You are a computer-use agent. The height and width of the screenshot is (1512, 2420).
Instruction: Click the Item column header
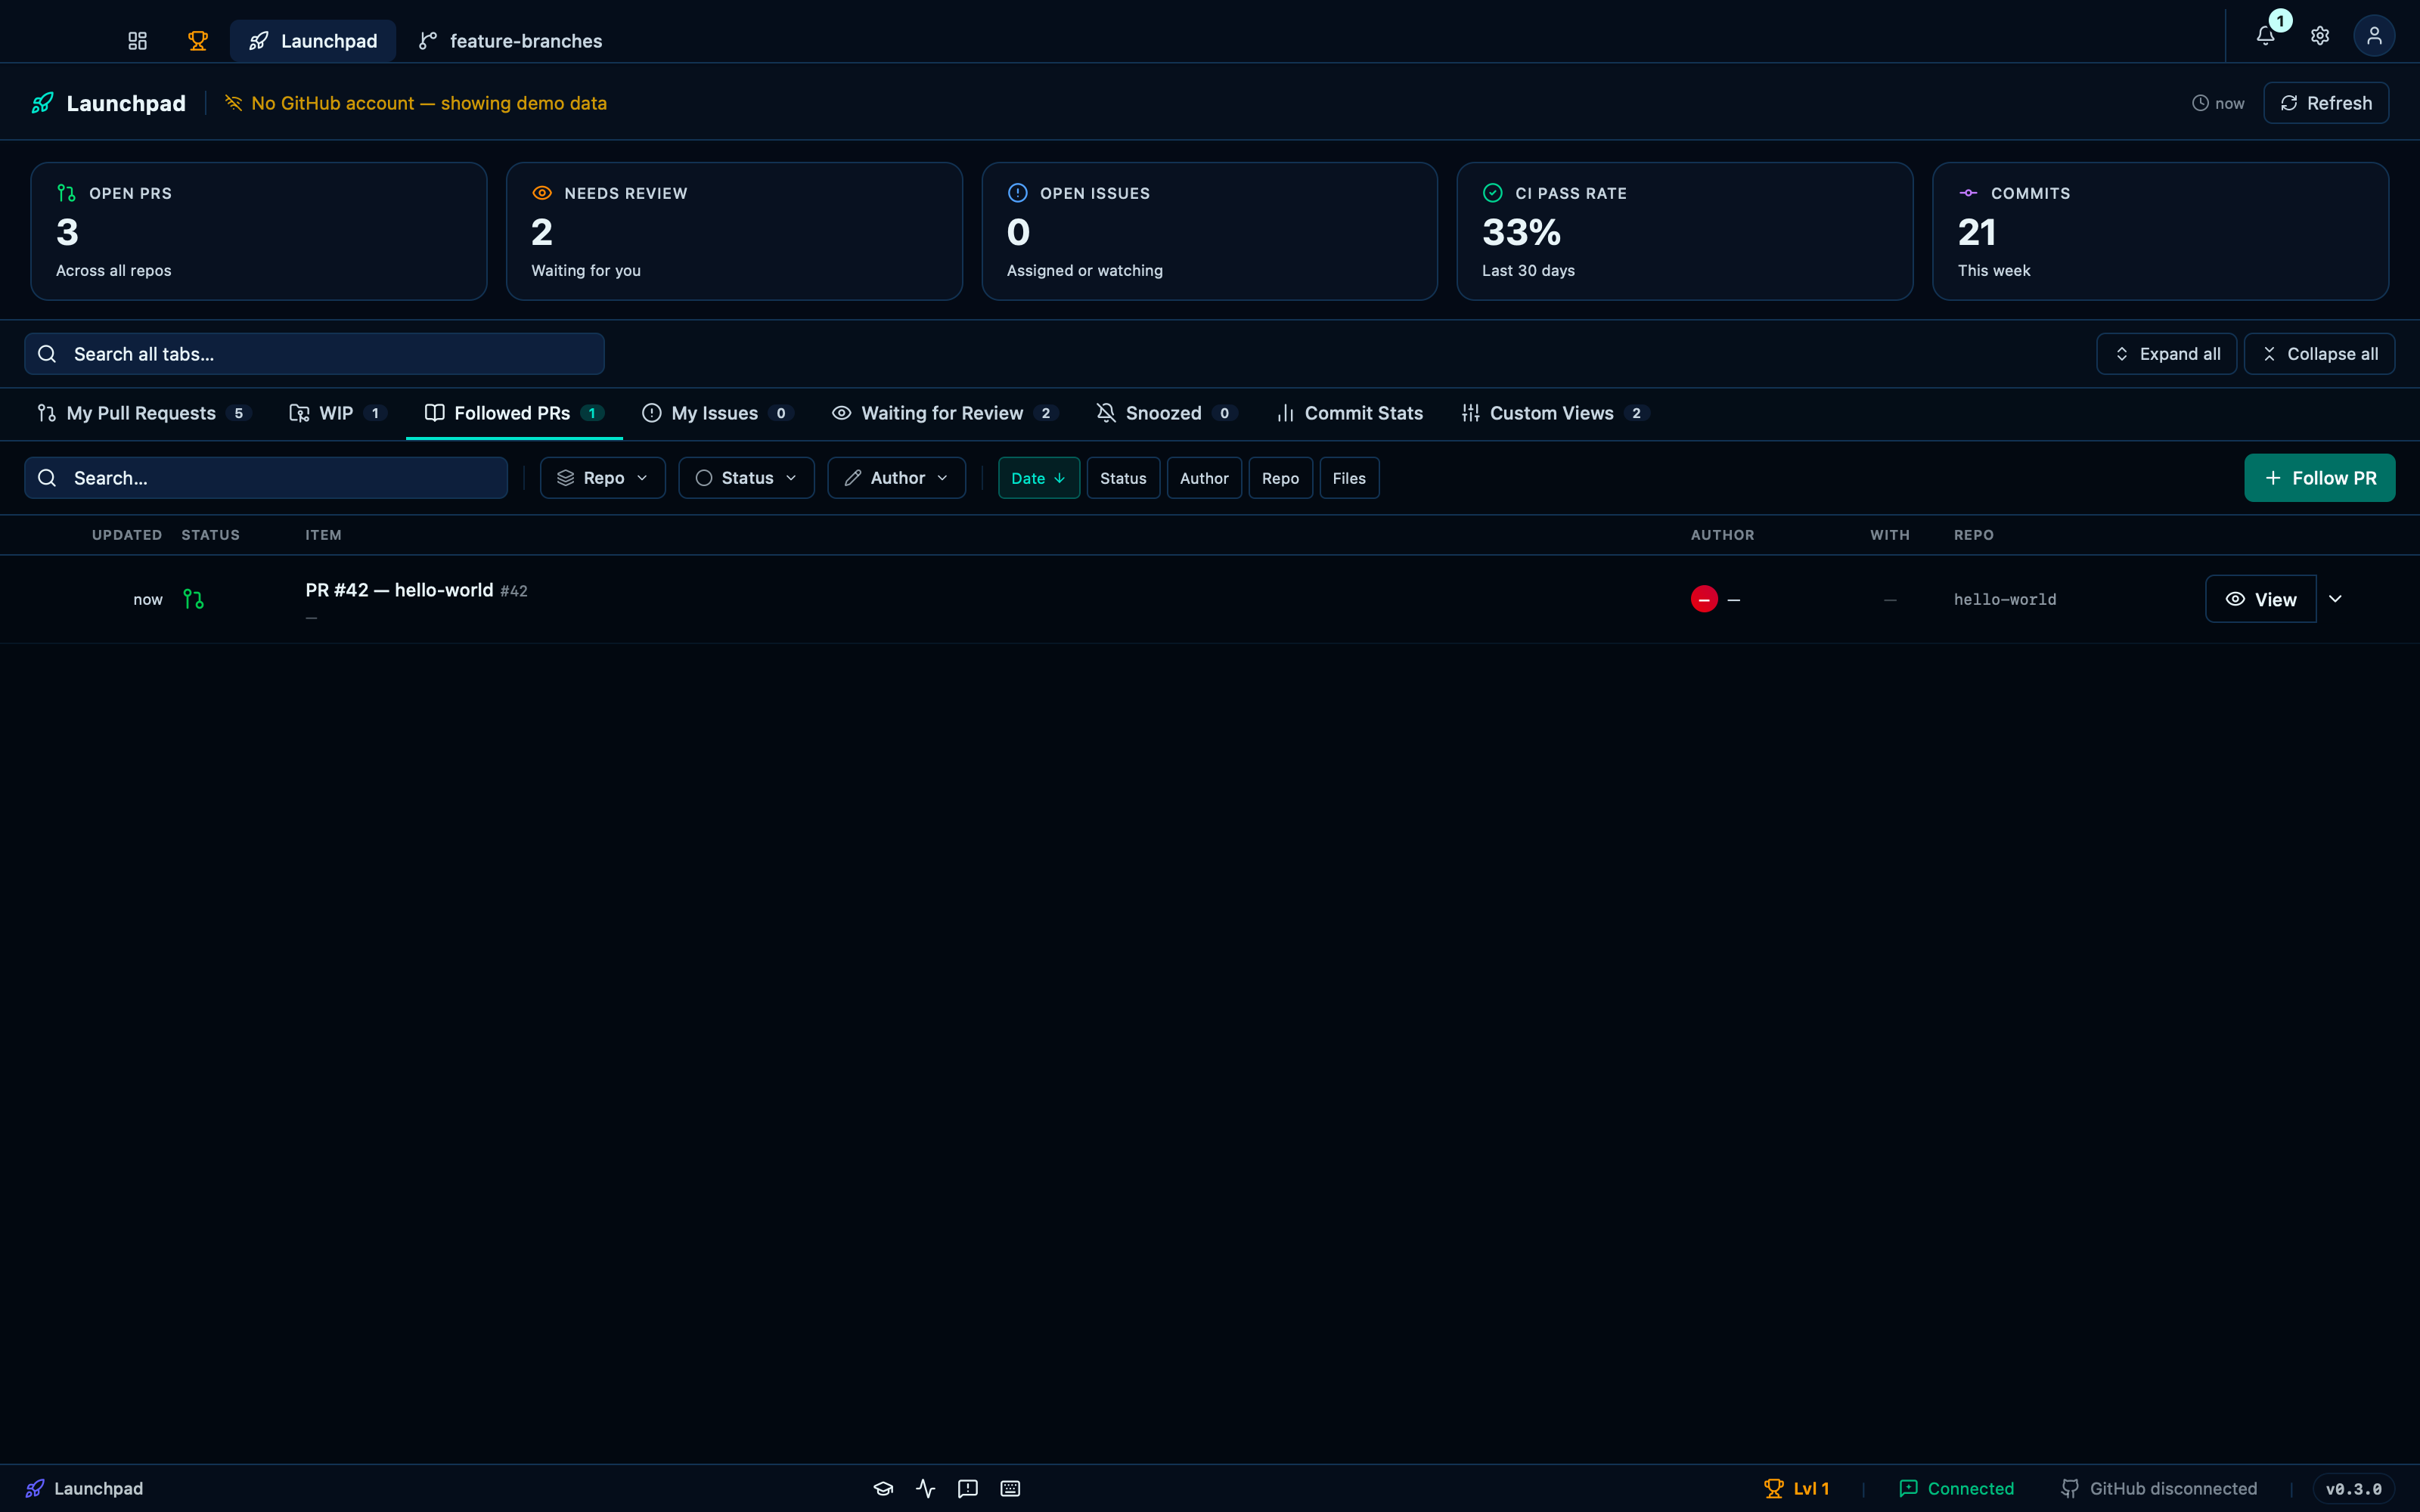pyautogui.click(x=323, y=535)
